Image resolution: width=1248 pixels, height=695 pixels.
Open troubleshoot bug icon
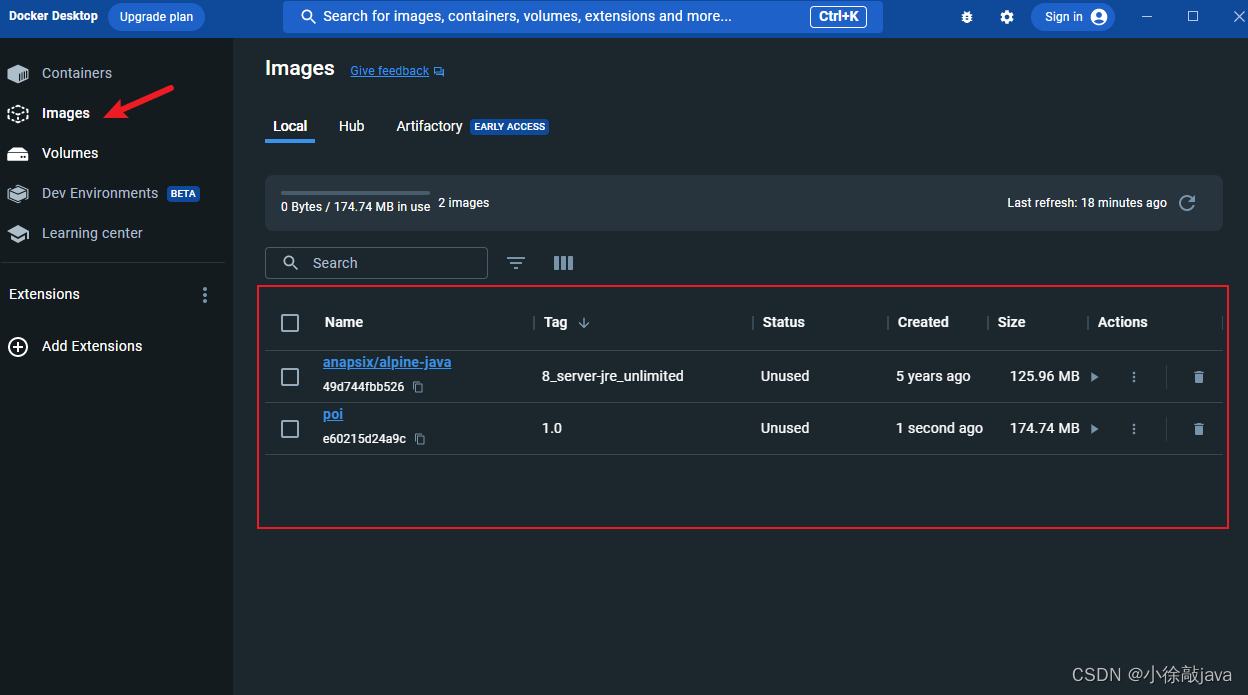pos(967,17)
